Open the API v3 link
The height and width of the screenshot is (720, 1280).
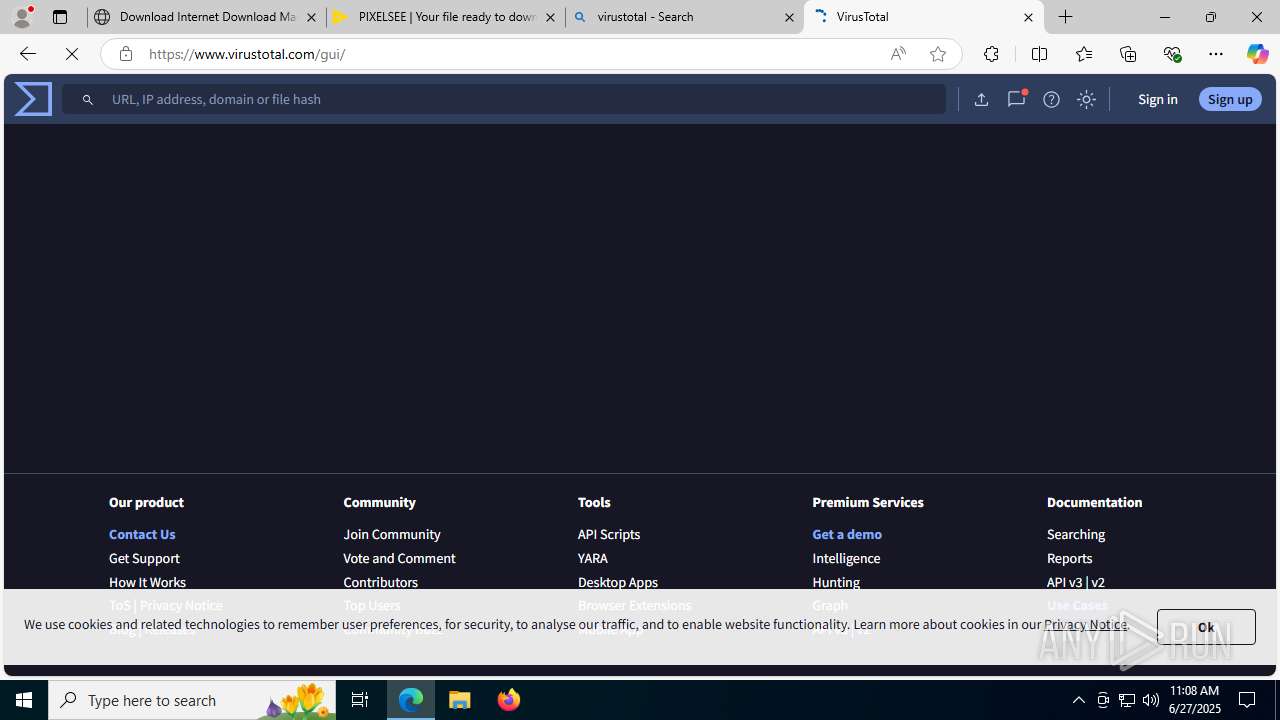click(x=1064, y=582)
